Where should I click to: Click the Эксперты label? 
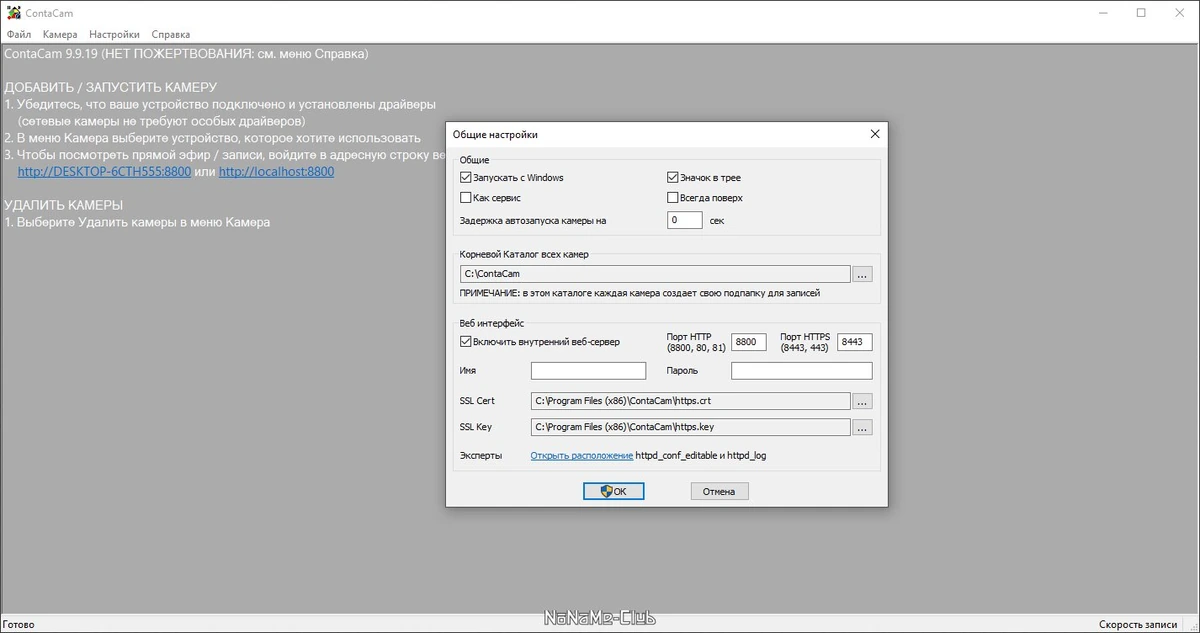[x=481, y=456]
